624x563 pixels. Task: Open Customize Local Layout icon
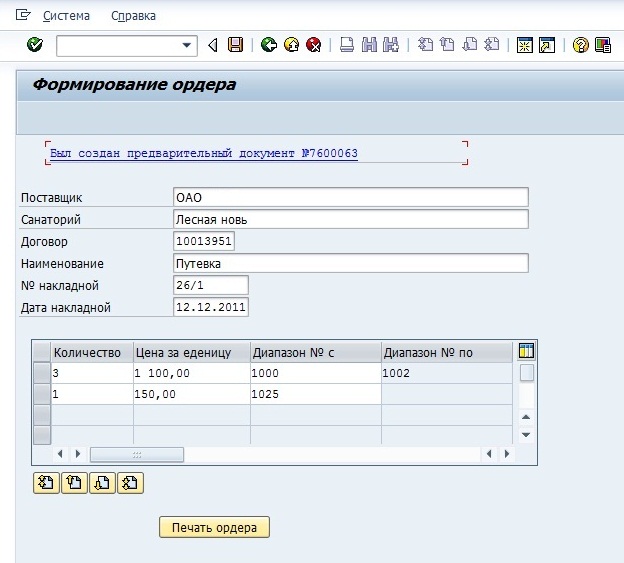pos(603,45)
